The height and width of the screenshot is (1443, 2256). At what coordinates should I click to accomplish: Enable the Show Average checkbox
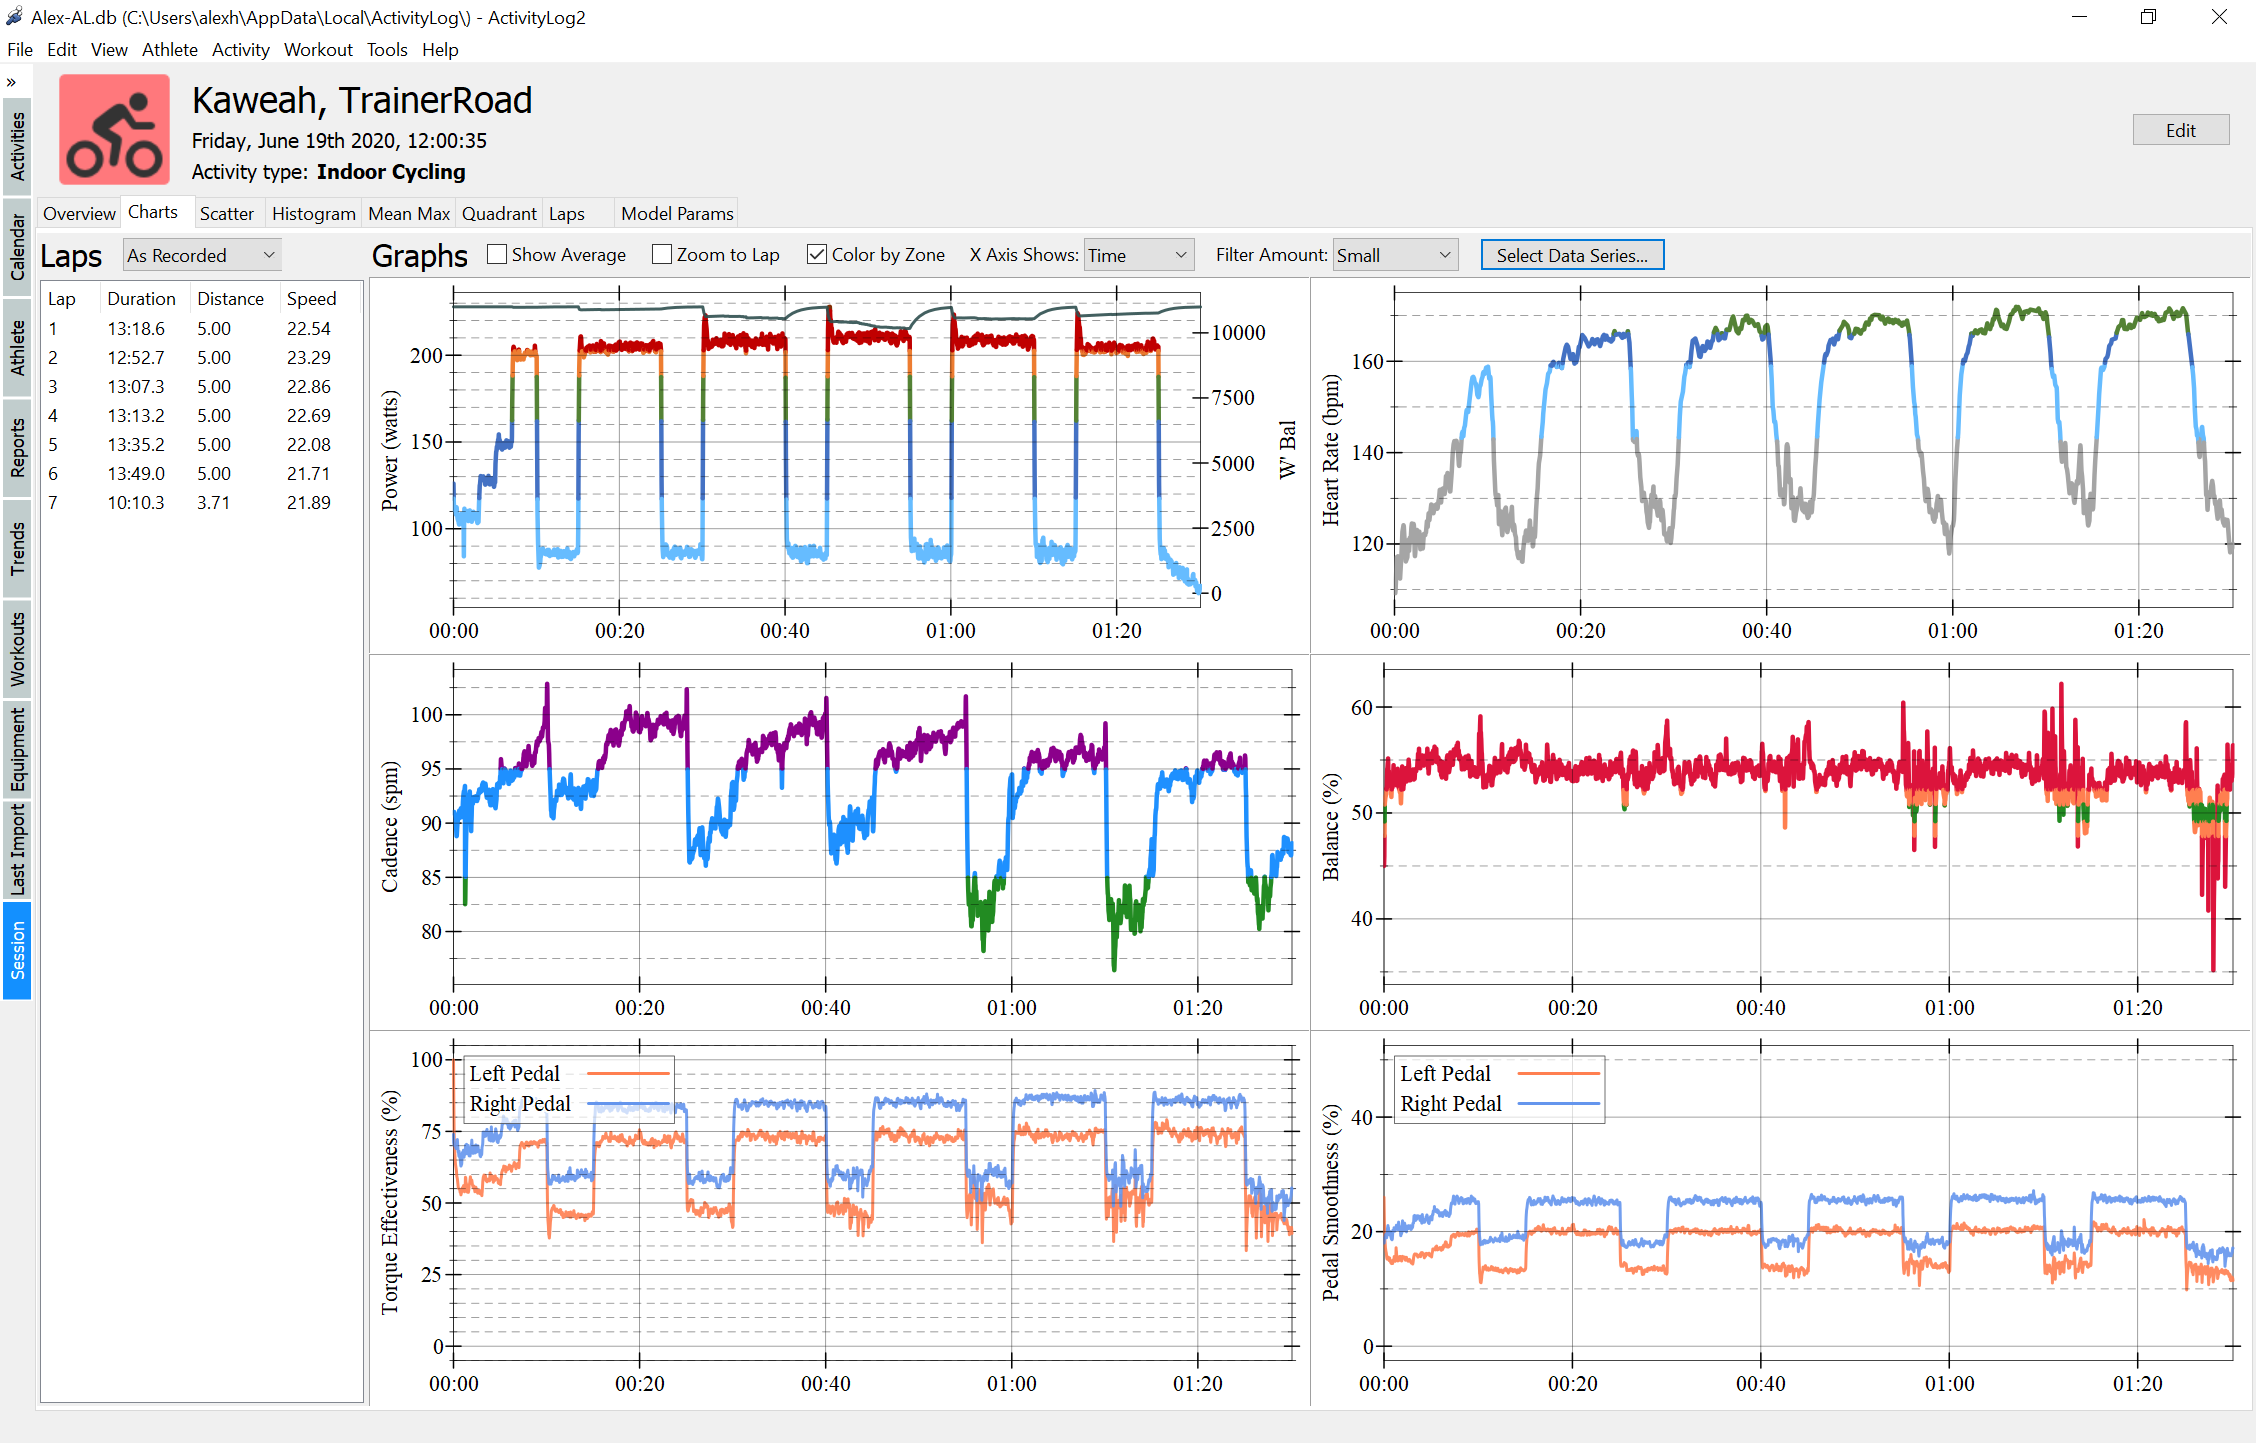(x=497, y=255)
